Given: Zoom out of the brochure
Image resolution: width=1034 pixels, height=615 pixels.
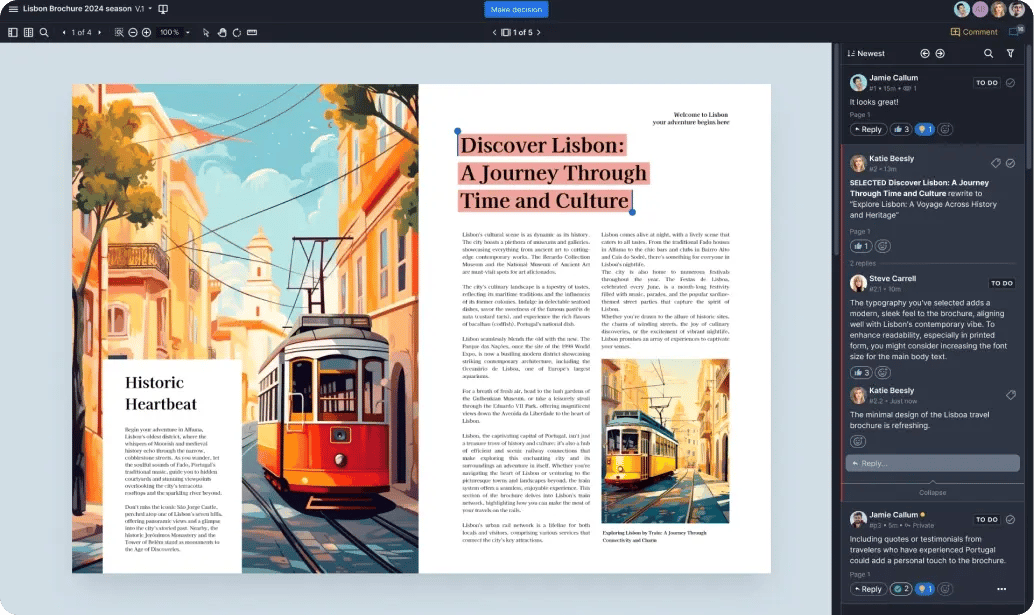Looking at the screenshot, I should 133,31.
